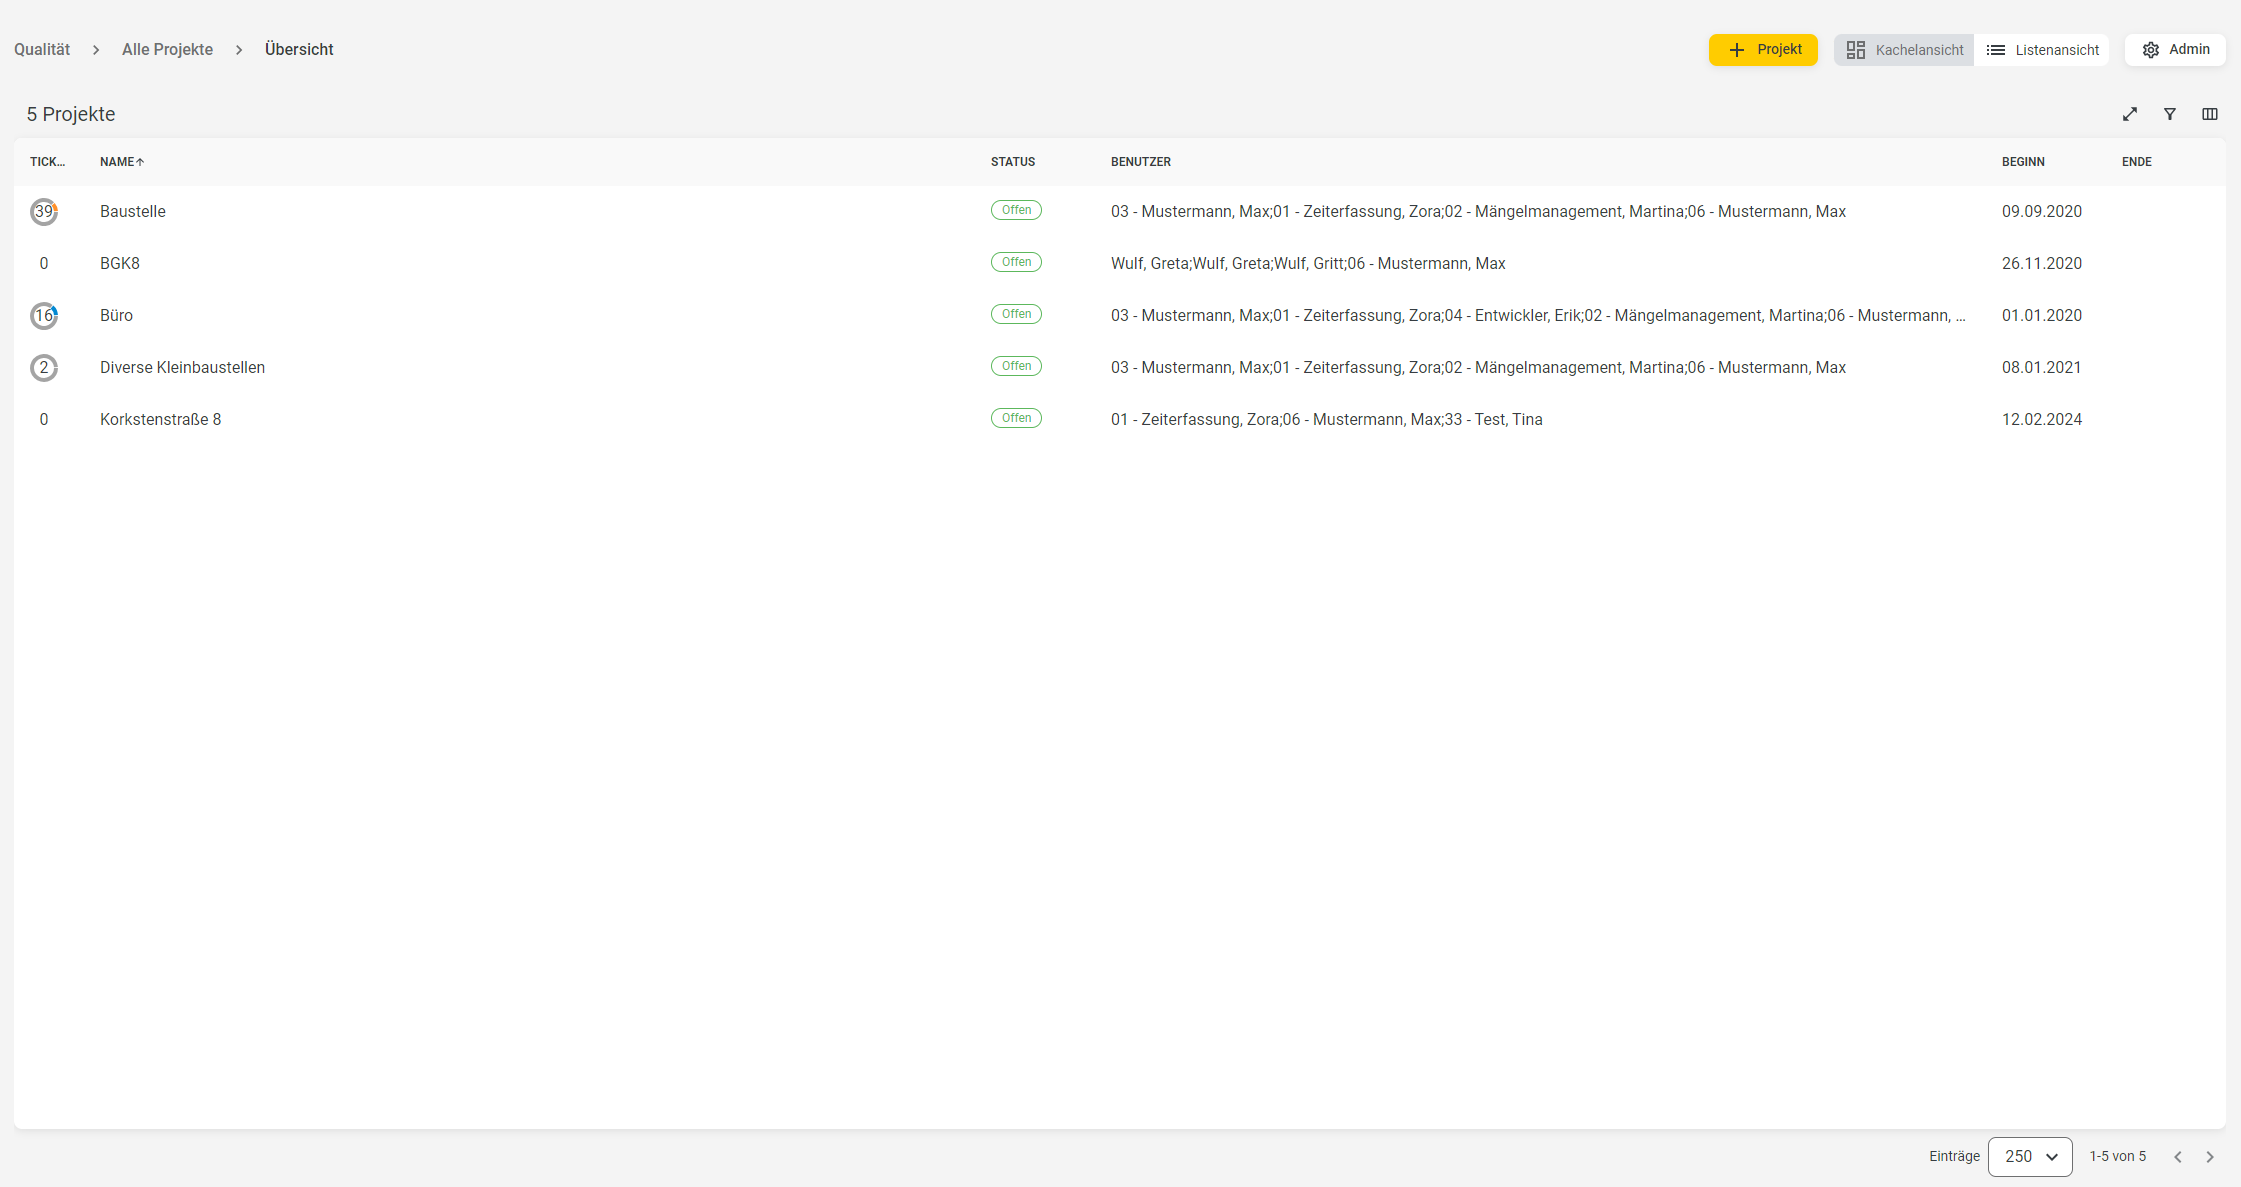This screenshot has width=2241, height=1187.
Task: Click the ticket ring showing 16
Action: coord(44,316)
